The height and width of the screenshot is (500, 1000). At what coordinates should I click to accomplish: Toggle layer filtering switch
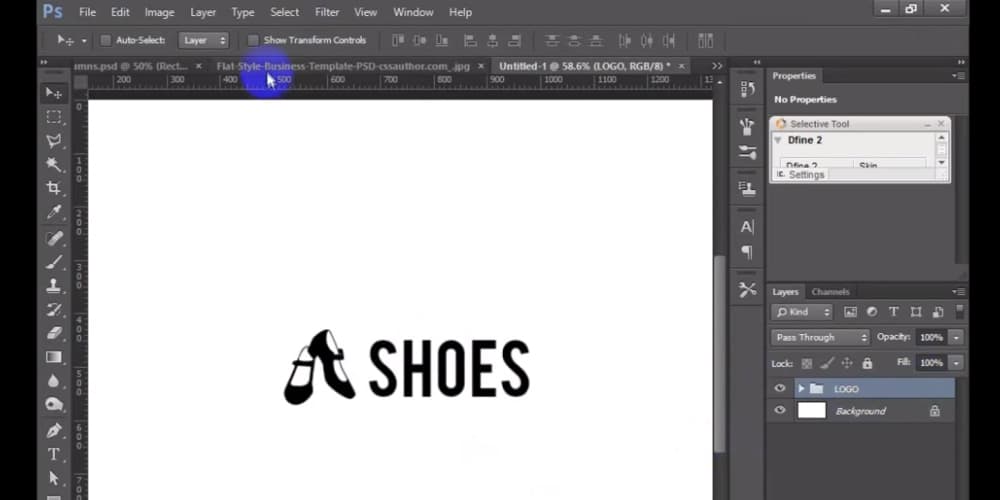[959, 311]
